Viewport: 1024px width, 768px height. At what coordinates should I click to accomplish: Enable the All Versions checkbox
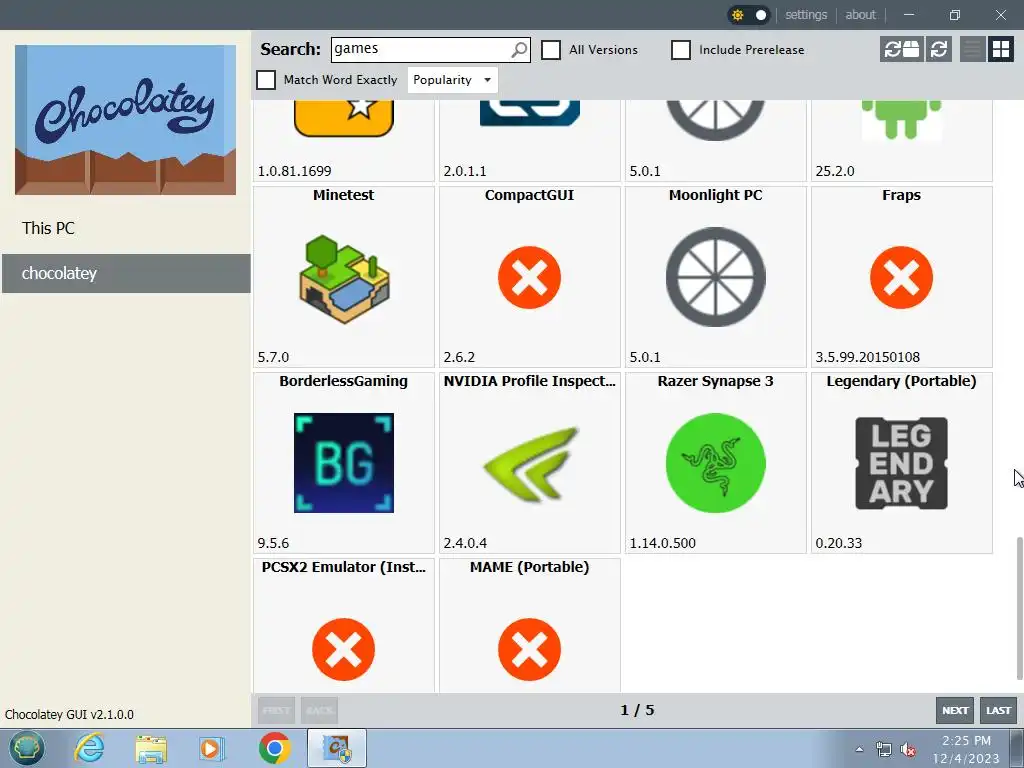coord(551,50)
